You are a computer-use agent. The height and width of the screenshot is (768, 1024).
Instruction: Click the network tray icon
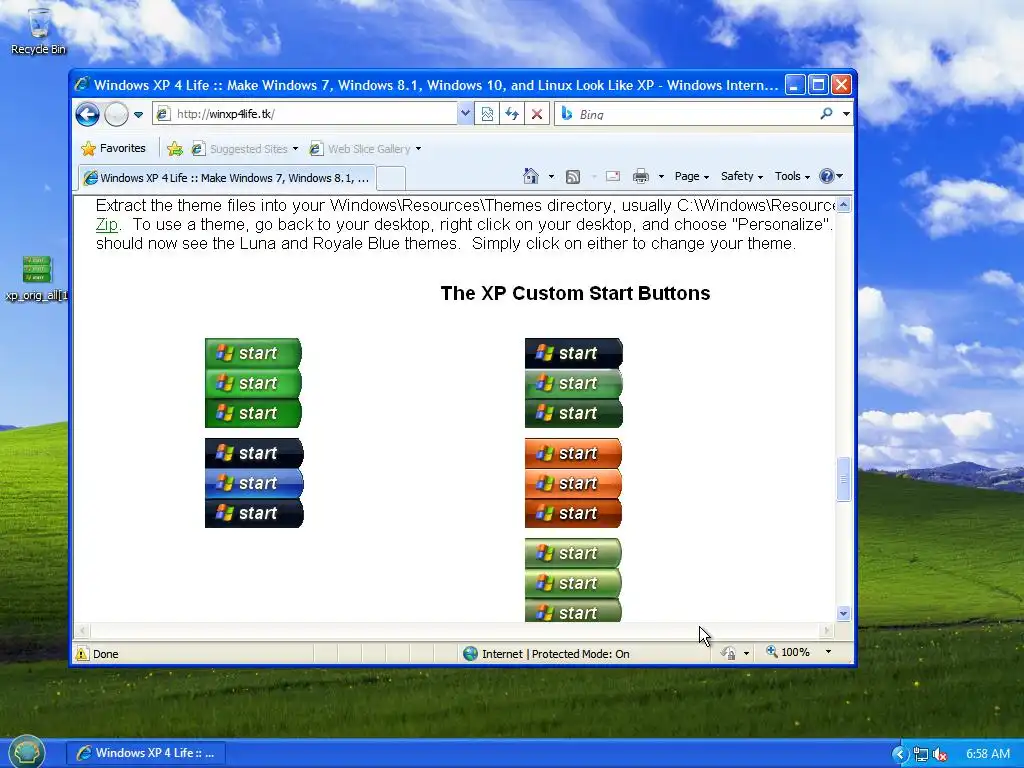click(921, 755)
